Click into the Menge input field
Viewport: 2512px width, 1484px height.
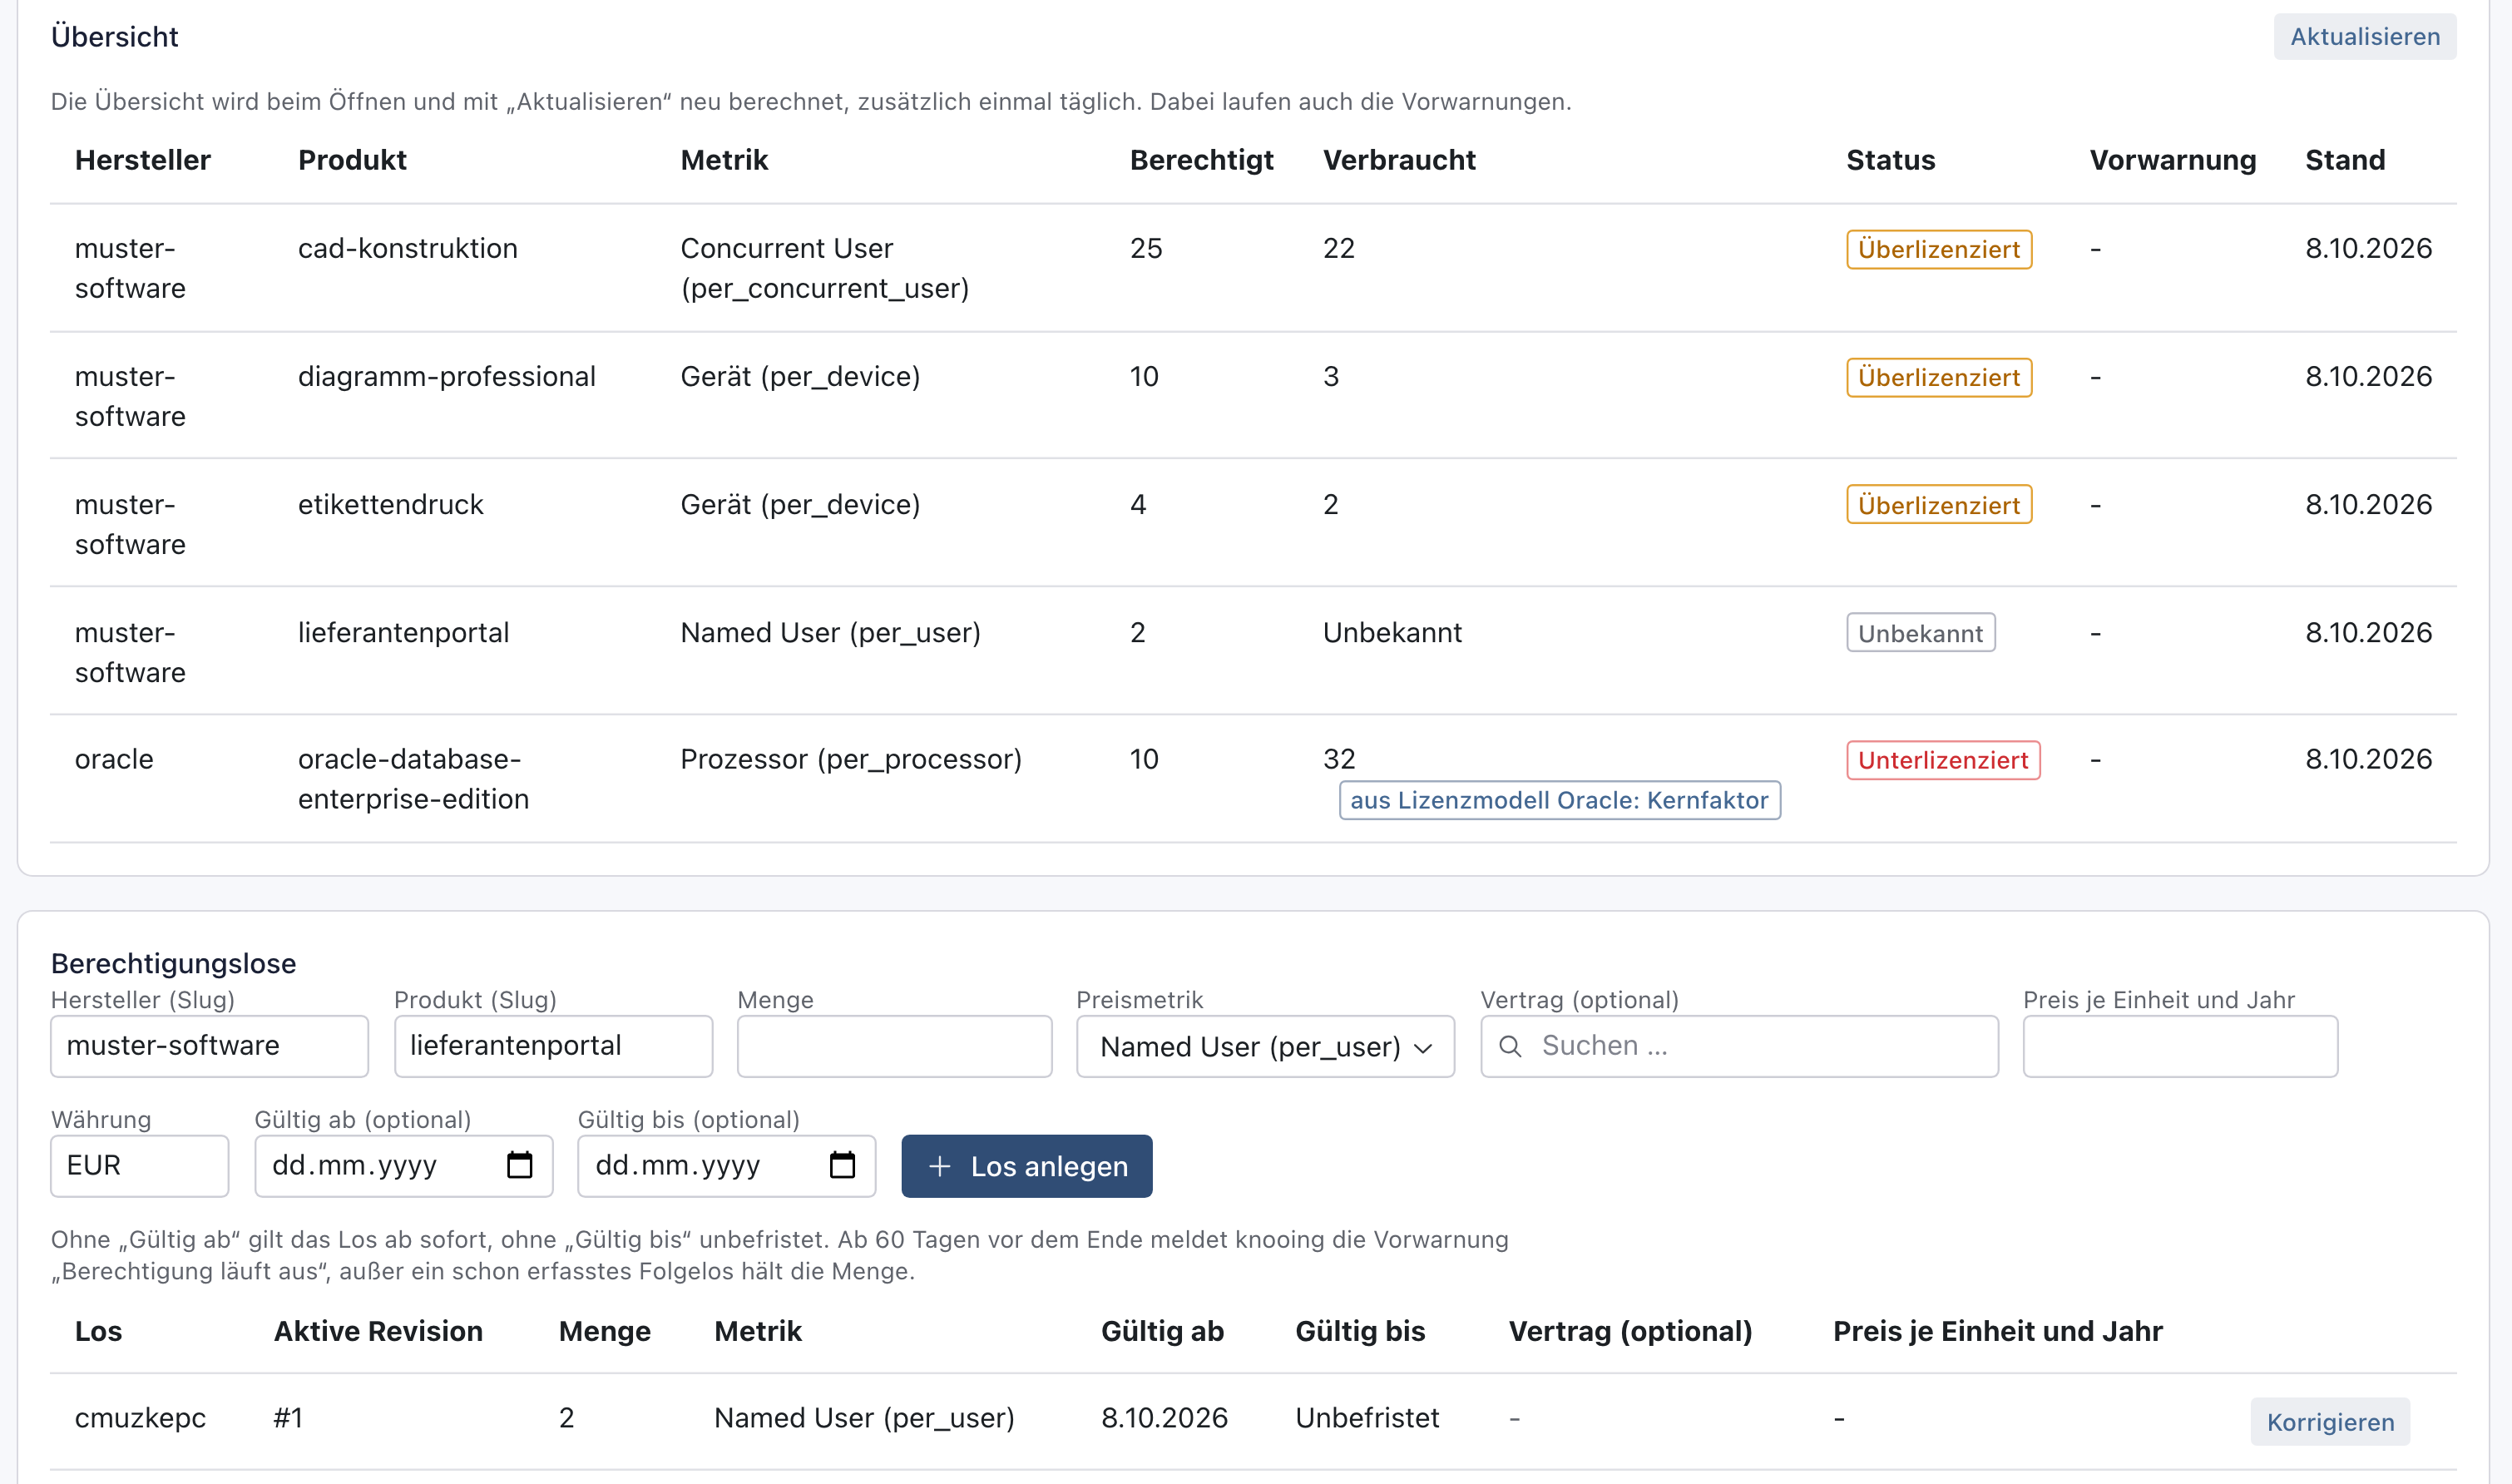pyautogui.click(x=894, y=1046)
